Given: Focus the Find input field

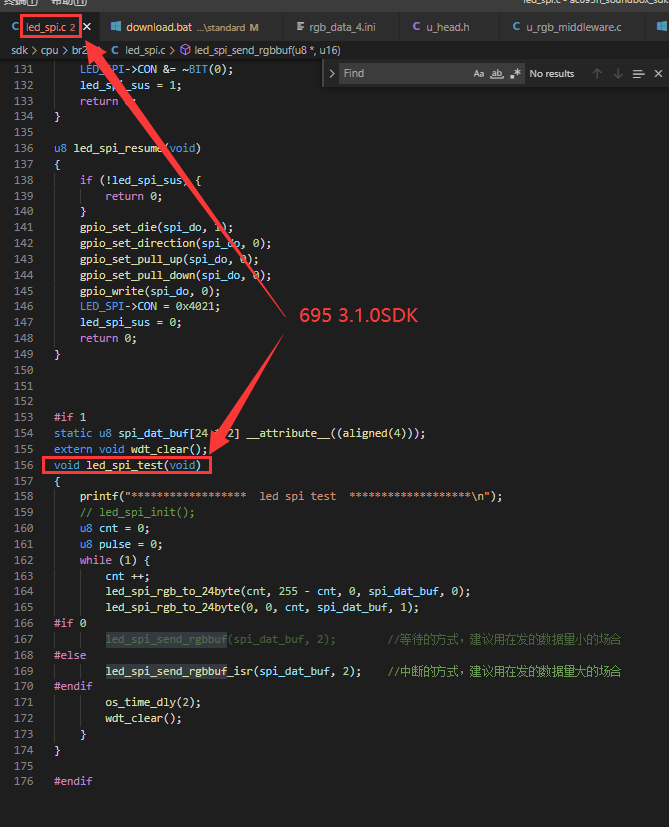Looking at the screenshot, I should [x=405, y=73].
